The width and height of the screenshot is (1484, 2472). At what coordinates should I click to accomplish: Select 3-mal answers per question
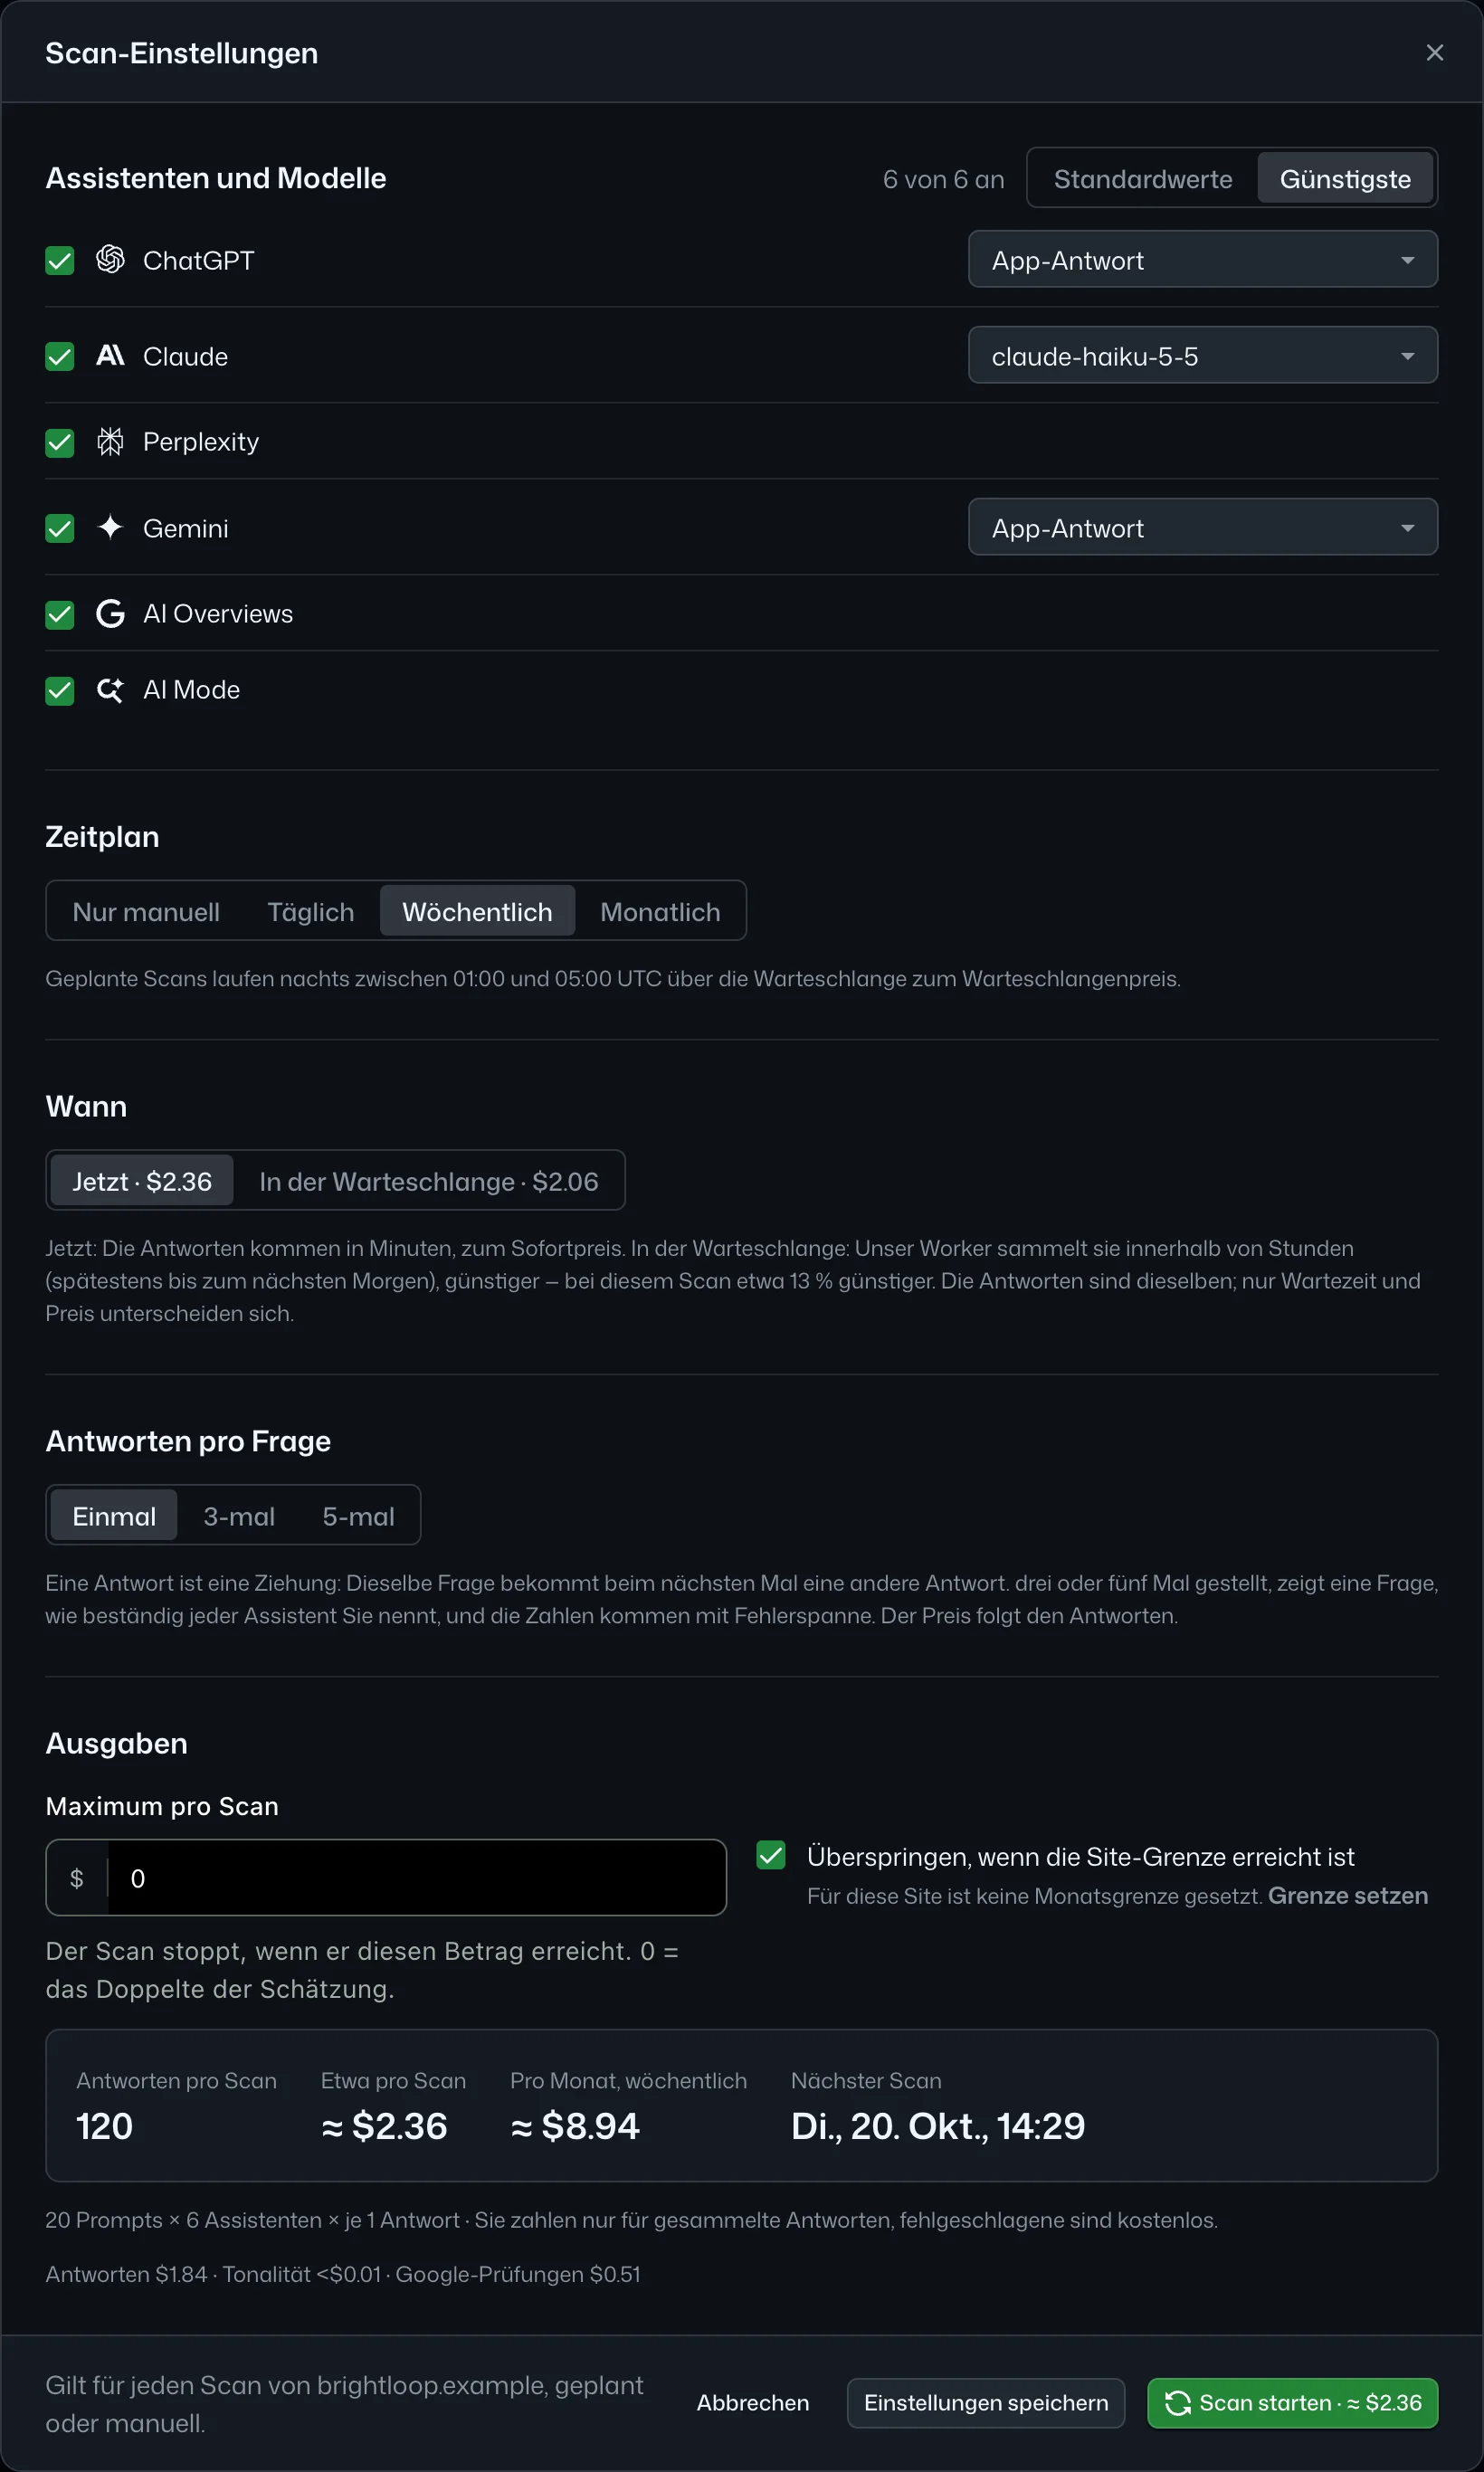(239, 1516)
